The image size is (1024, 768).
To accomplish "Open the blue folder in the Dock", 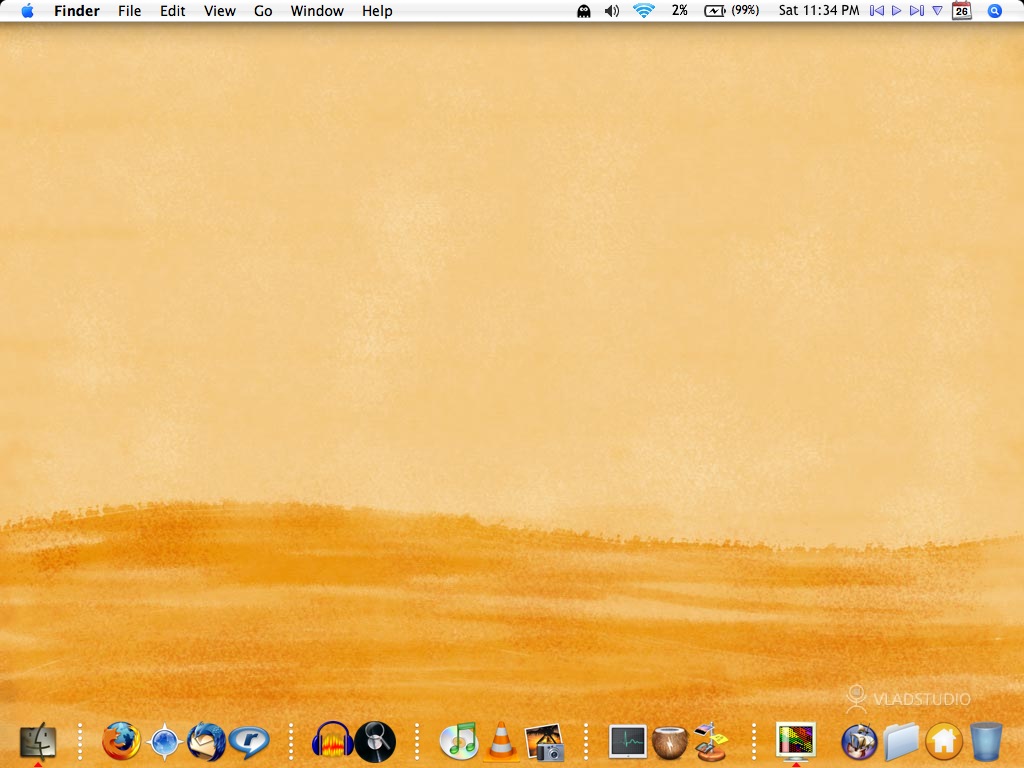I will coord(901,742).
